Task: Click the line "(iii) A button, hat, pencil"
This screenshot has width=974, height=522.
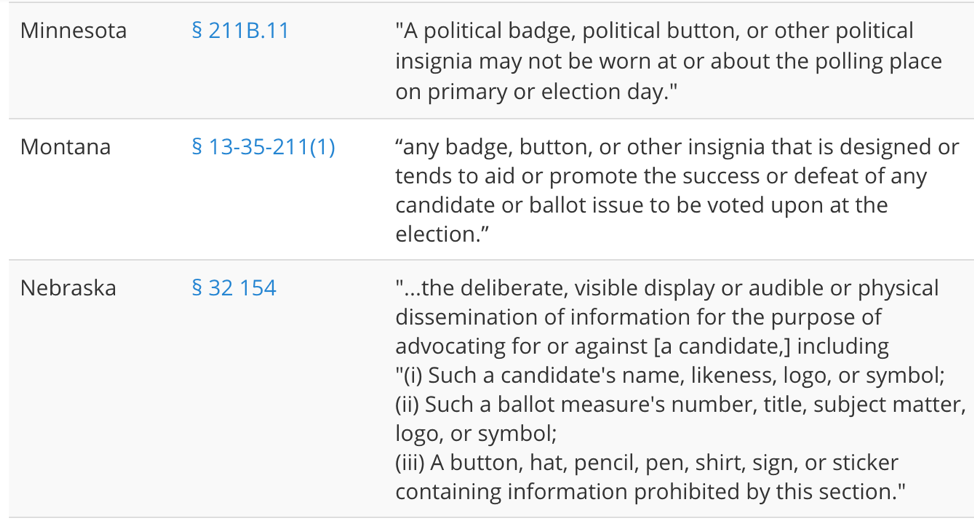Action: point(647,463)
